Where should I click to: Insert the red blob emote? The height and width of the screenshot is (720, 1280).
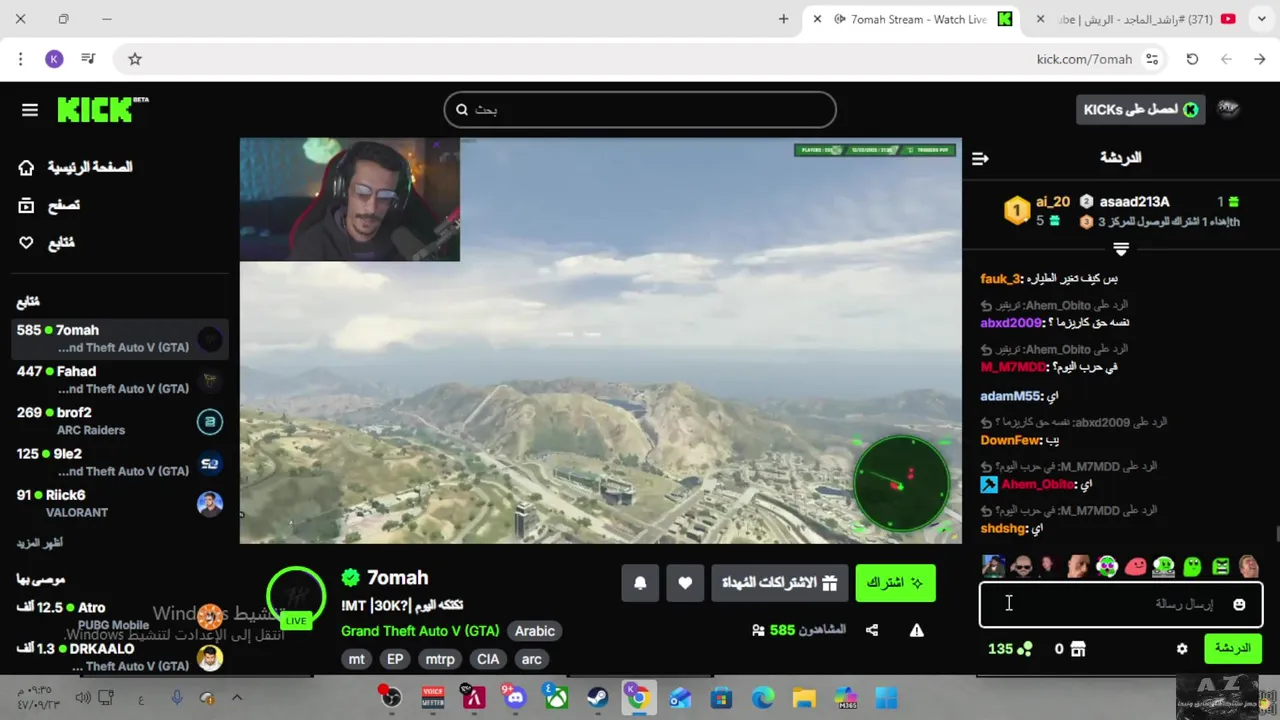(x=1135, y=567)
